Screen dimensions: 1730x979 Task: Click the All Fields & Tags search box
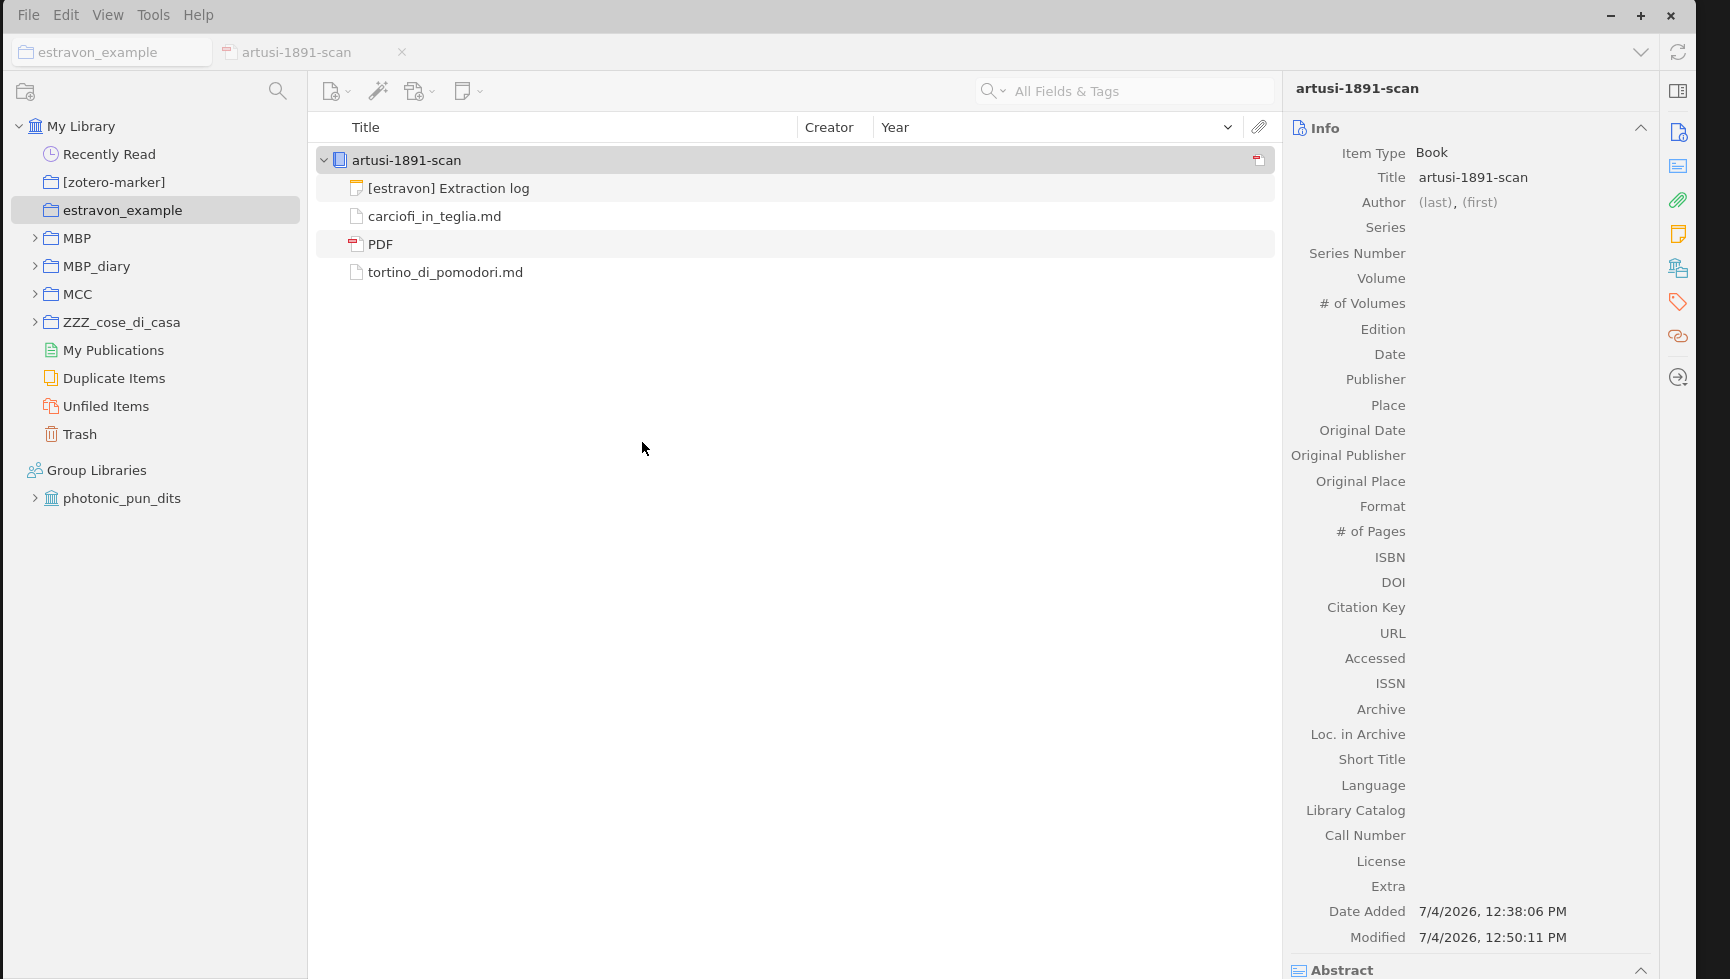(x=1126, y=91)
